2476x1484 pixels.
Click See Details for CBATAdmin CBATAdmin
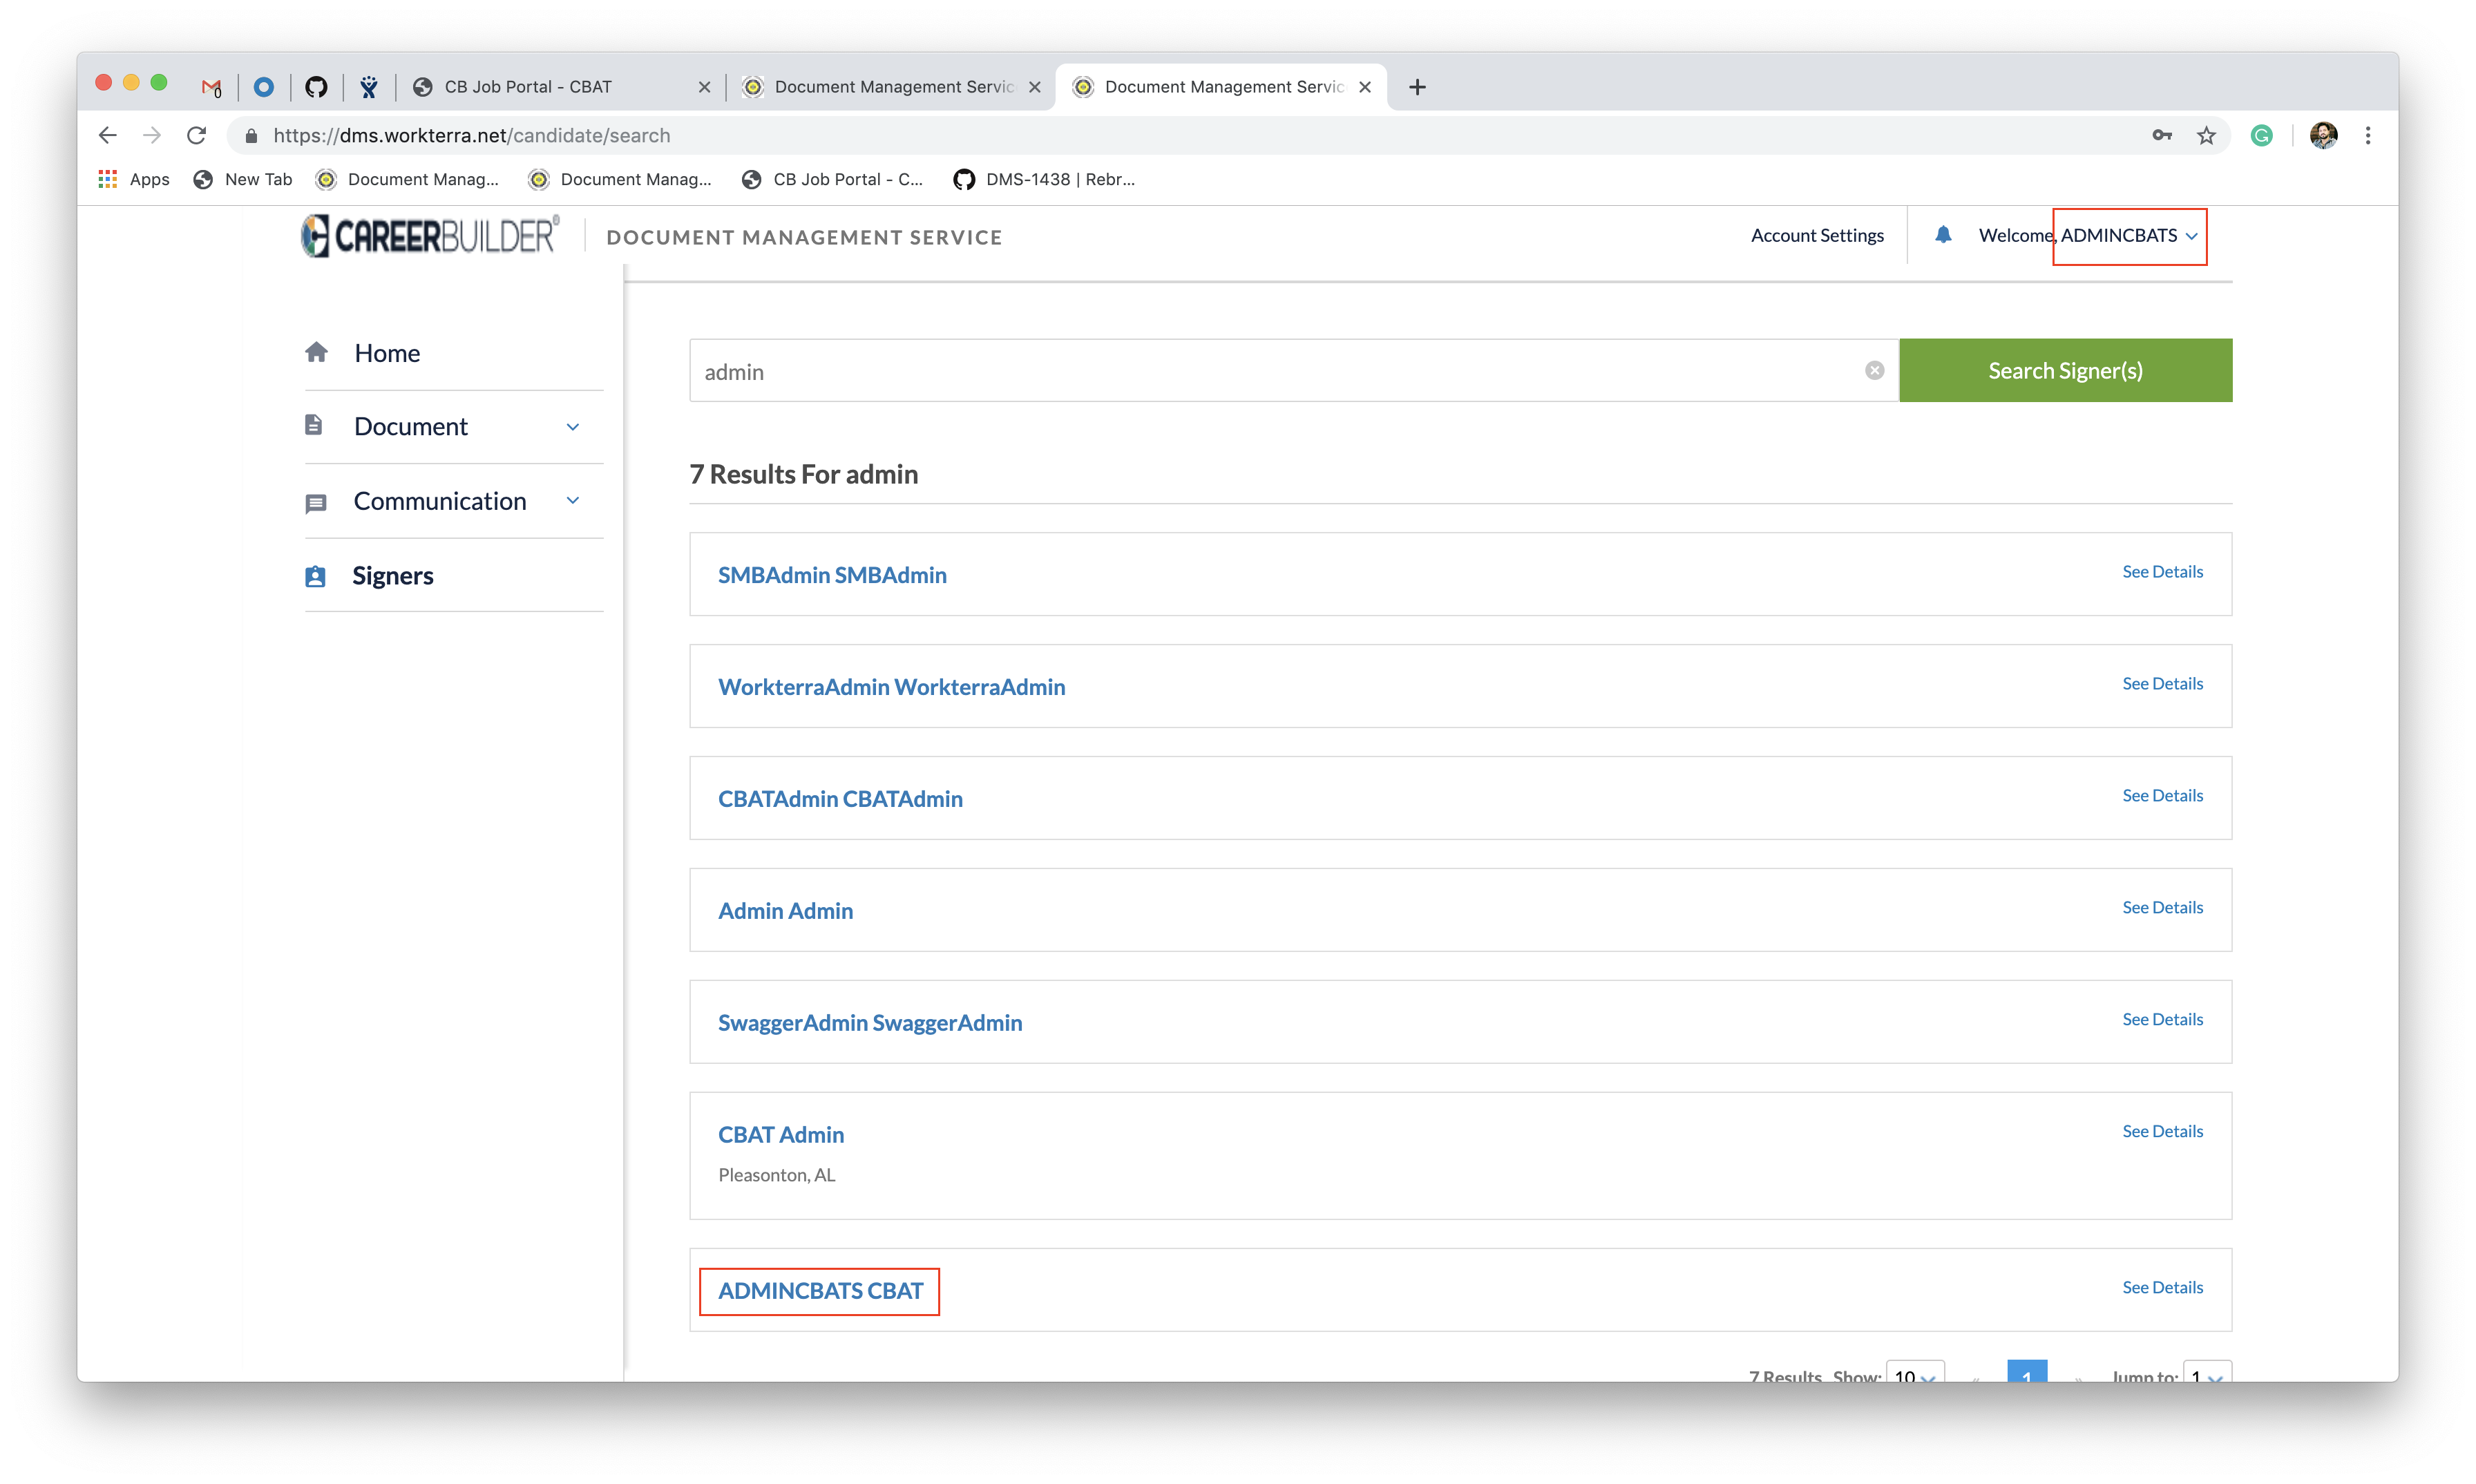2162,795
